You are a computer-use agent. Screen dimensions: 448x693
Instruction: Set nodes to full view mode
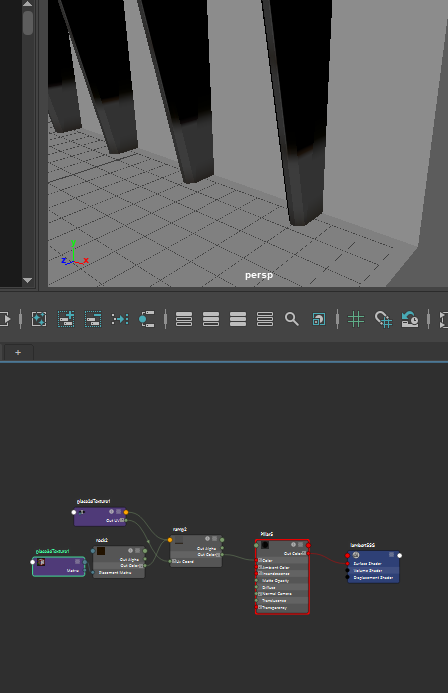tap(238, 319)
